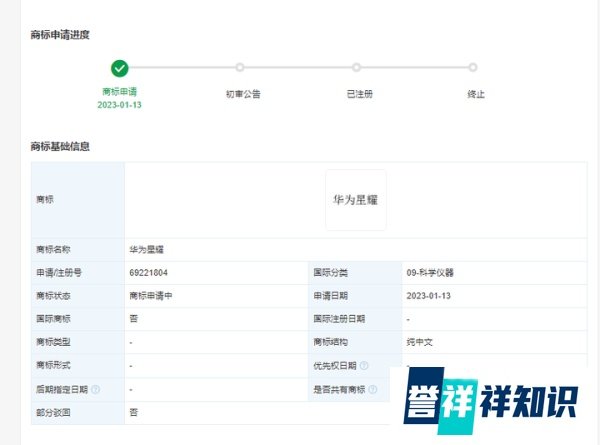600x445 pixels.
Task: Click the 申请日期 row label
Action: [331, 296]
